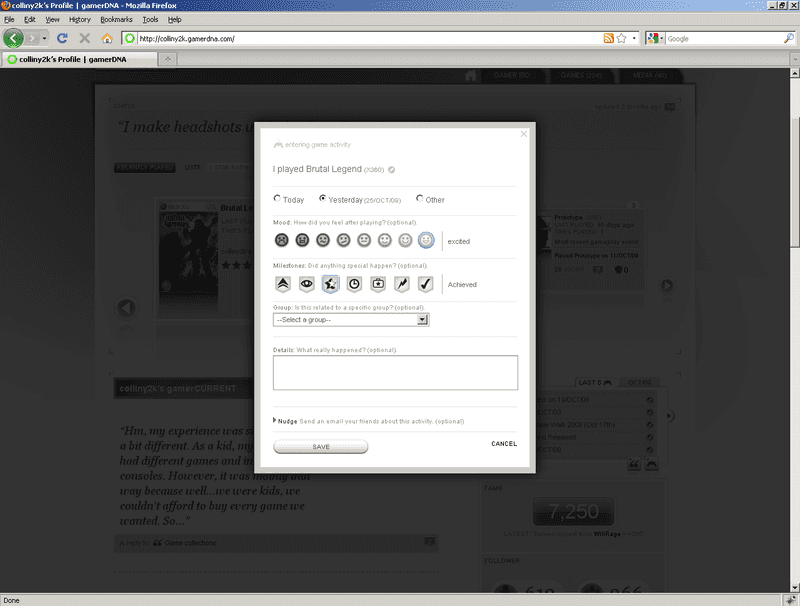
Task: Choose the Yesterday radio button
Action: coord(322,199)
